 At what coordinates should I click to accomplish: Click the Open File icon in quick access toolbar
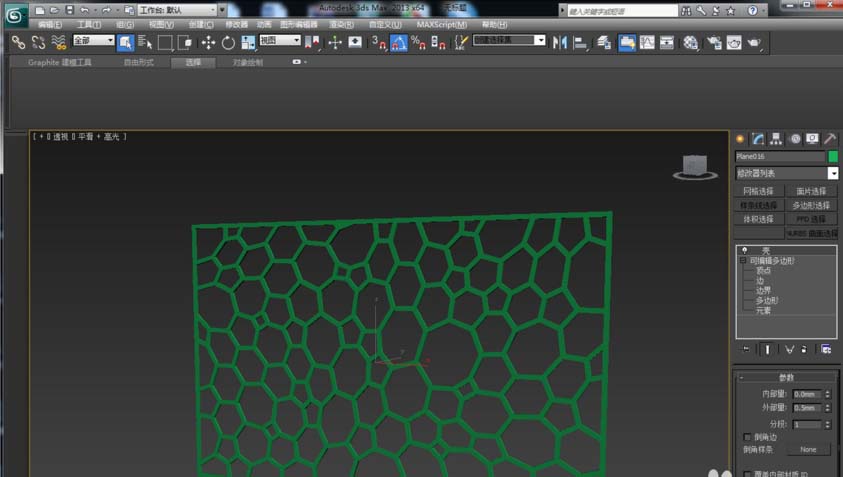pyautogui.click(x=55, y=10)
